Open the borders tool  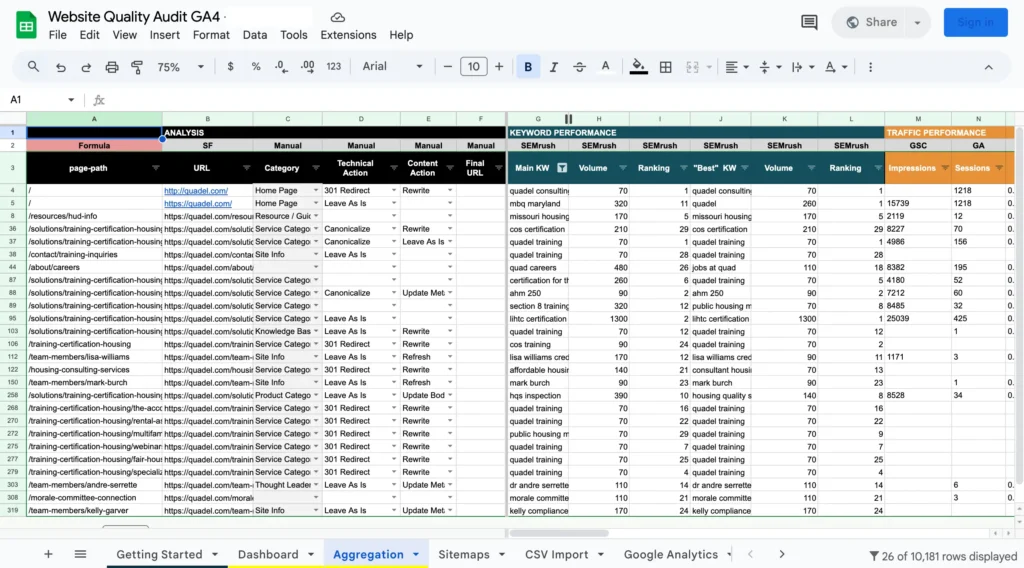pos(666,67)
